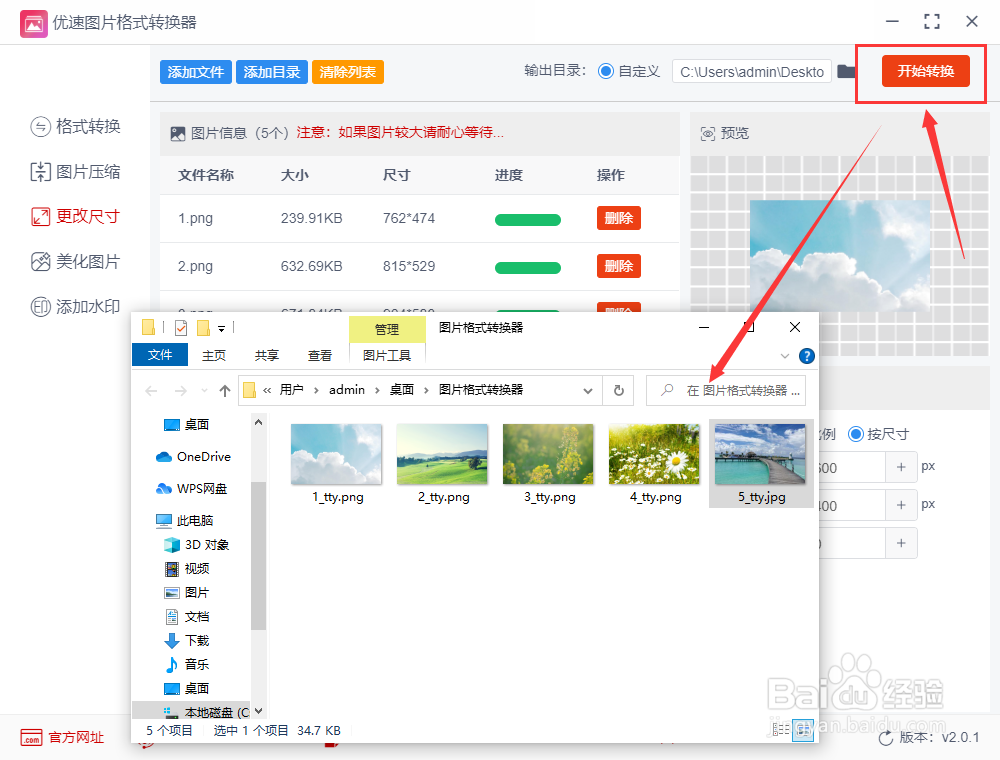Select 此电脑 in the navigation pane
Image resolution: width=1000 pixels, height=760 pixels.
tap(185, 520)
